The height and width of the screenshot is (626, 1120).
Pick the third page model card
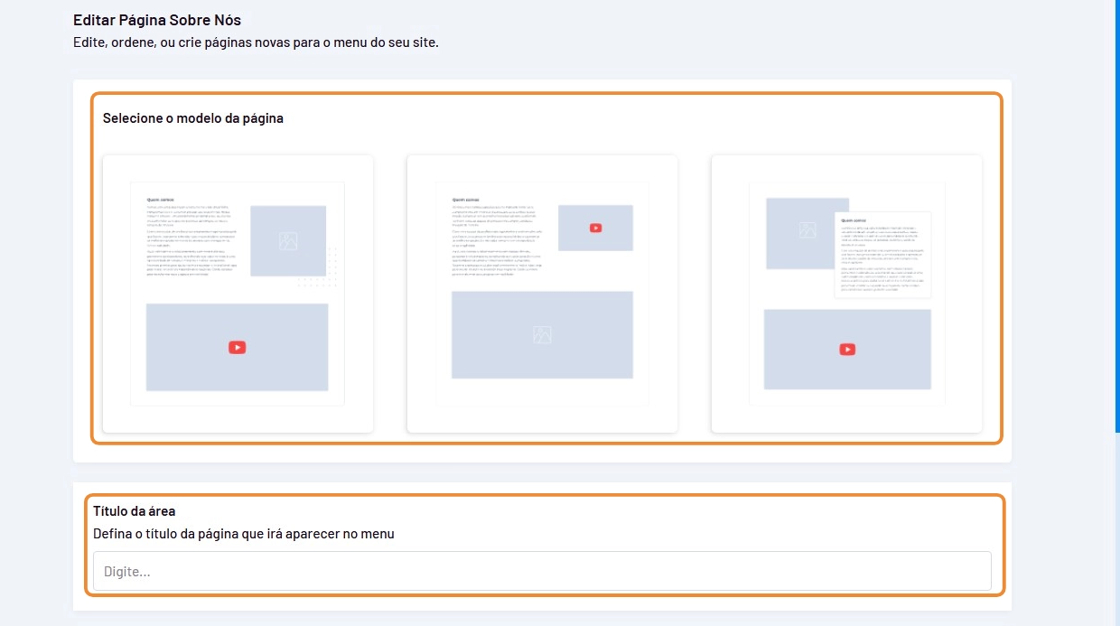846,294
